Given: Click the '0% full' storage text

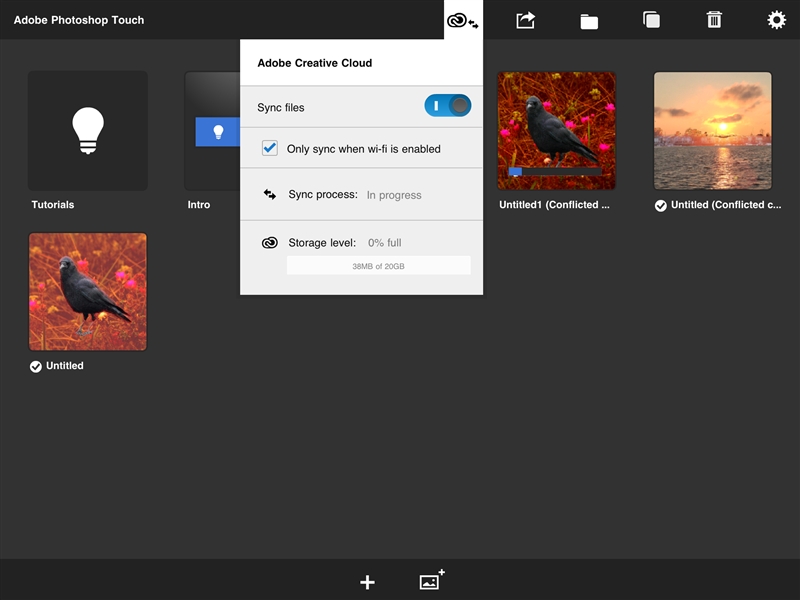Looking at the screenshot, I should (x=385, y=243).
